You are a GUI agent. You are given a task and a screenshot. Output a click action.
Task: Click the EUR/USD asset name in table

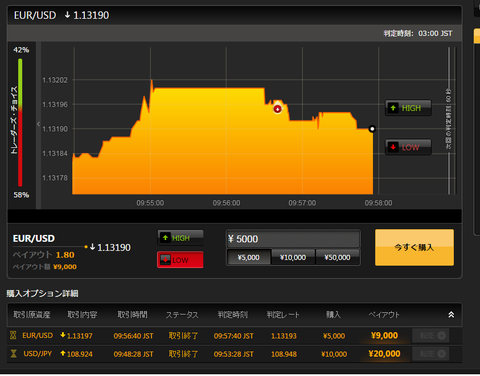37,335
